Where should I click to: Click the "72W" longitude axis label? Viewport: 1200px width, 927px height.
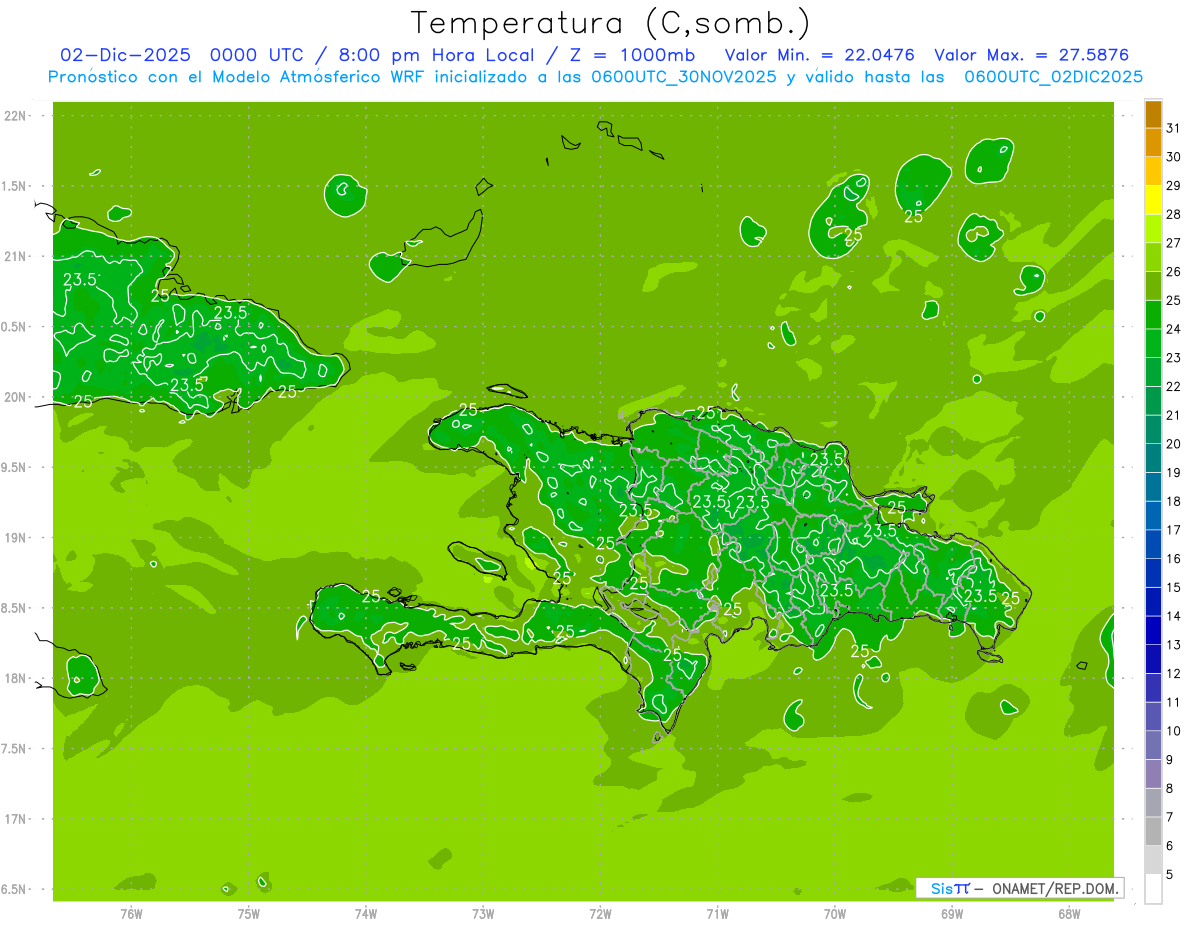click(x=600, y=914)
